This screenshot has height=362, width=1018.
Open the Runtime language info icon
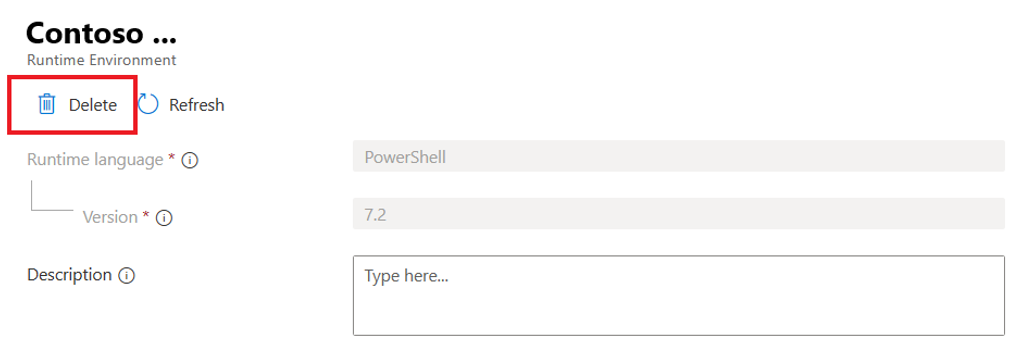(x=190, y=160)
